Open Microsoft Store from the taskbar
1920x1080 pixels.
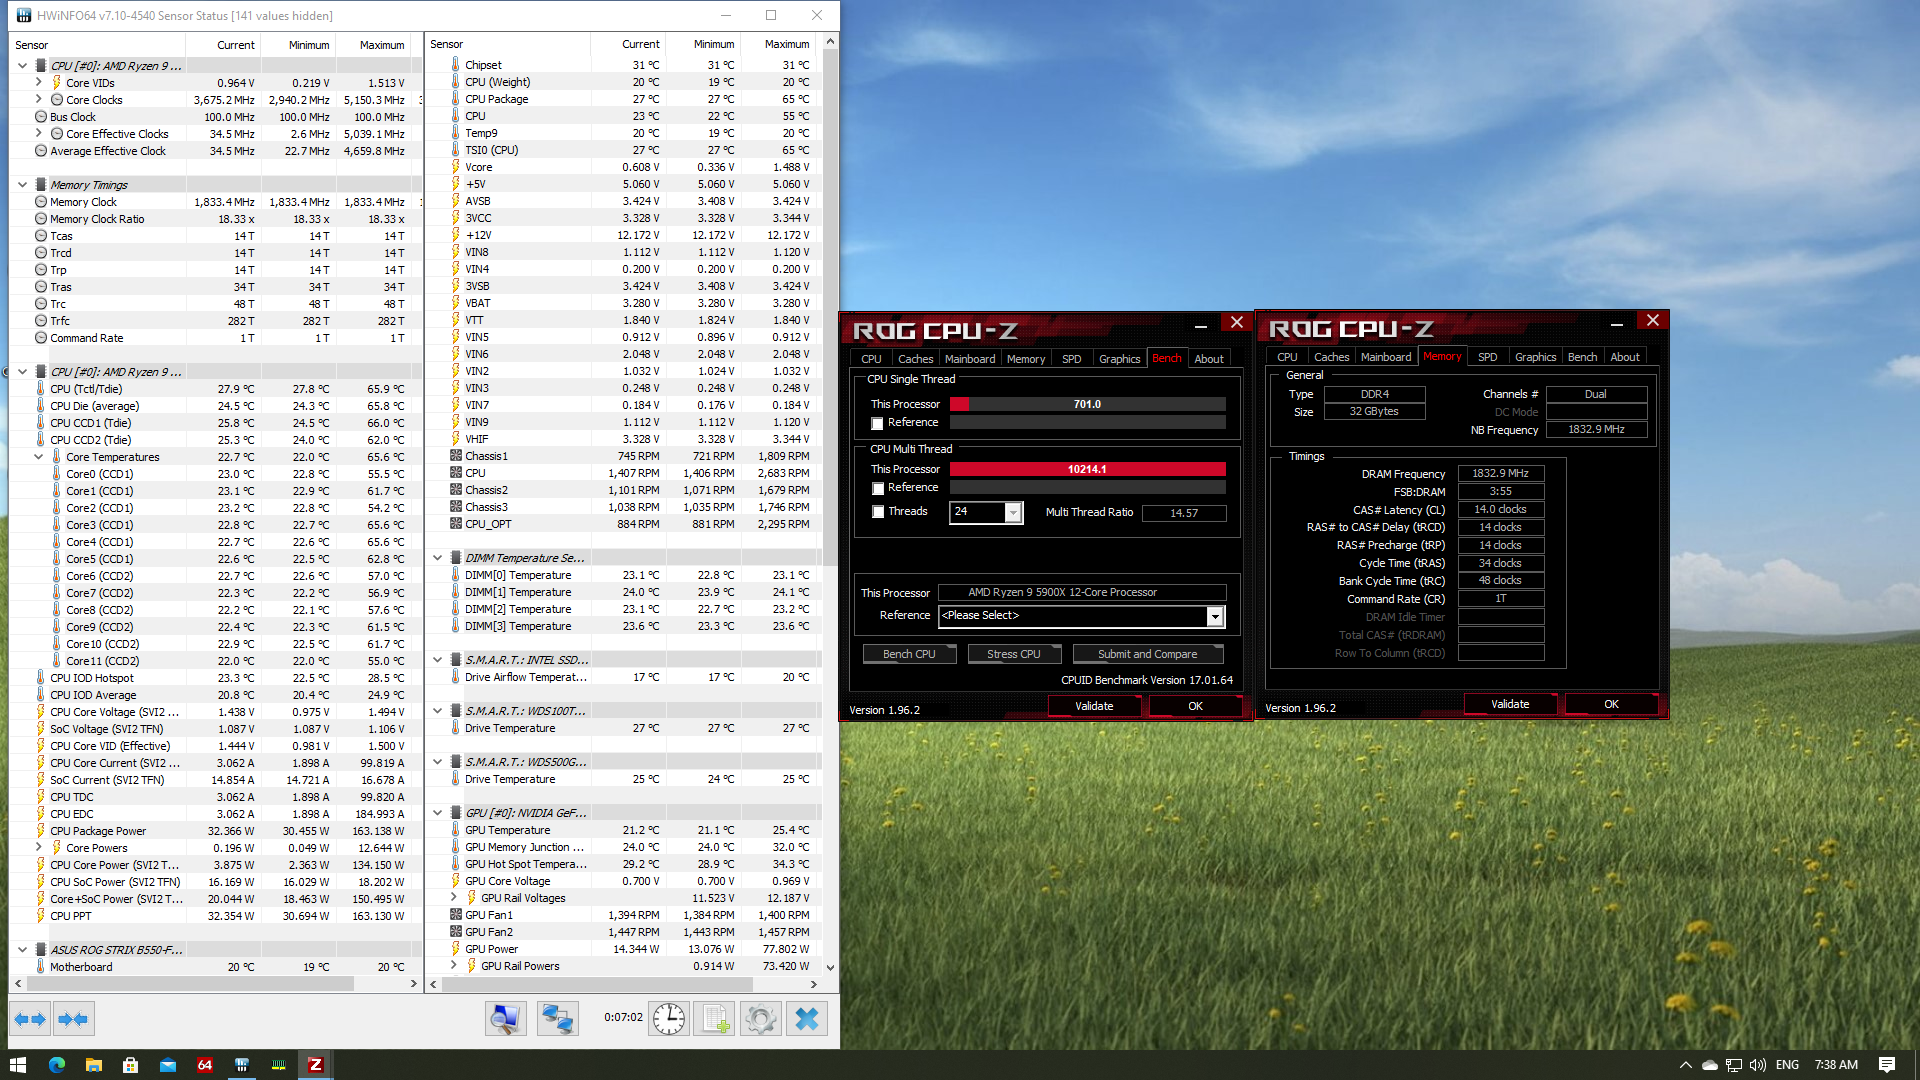[130, 1065]
